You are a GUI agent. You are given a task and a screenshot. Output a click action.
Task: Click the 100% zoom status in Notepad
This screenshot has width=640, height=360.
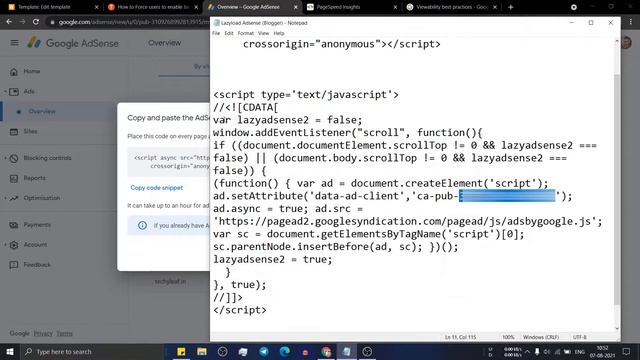508,337
